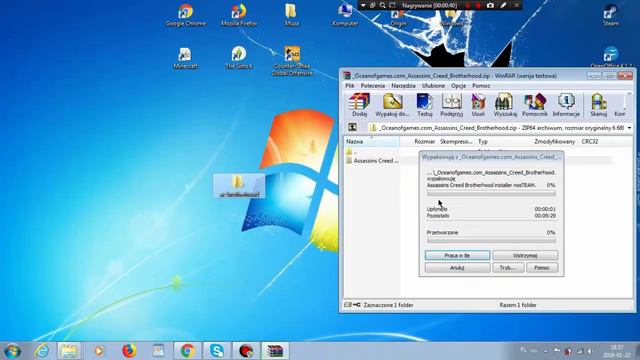Click the camera screenshot icon in recorder bar

click(490, 5)
